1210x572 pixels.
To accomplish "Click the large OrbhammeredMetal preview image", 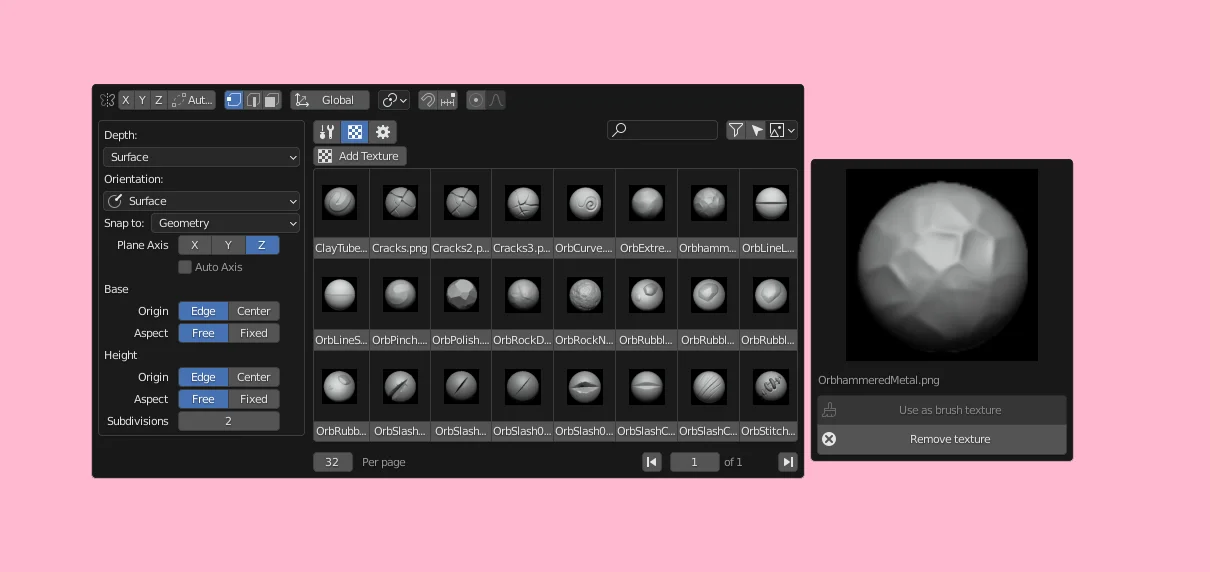I will coord(942,265).
